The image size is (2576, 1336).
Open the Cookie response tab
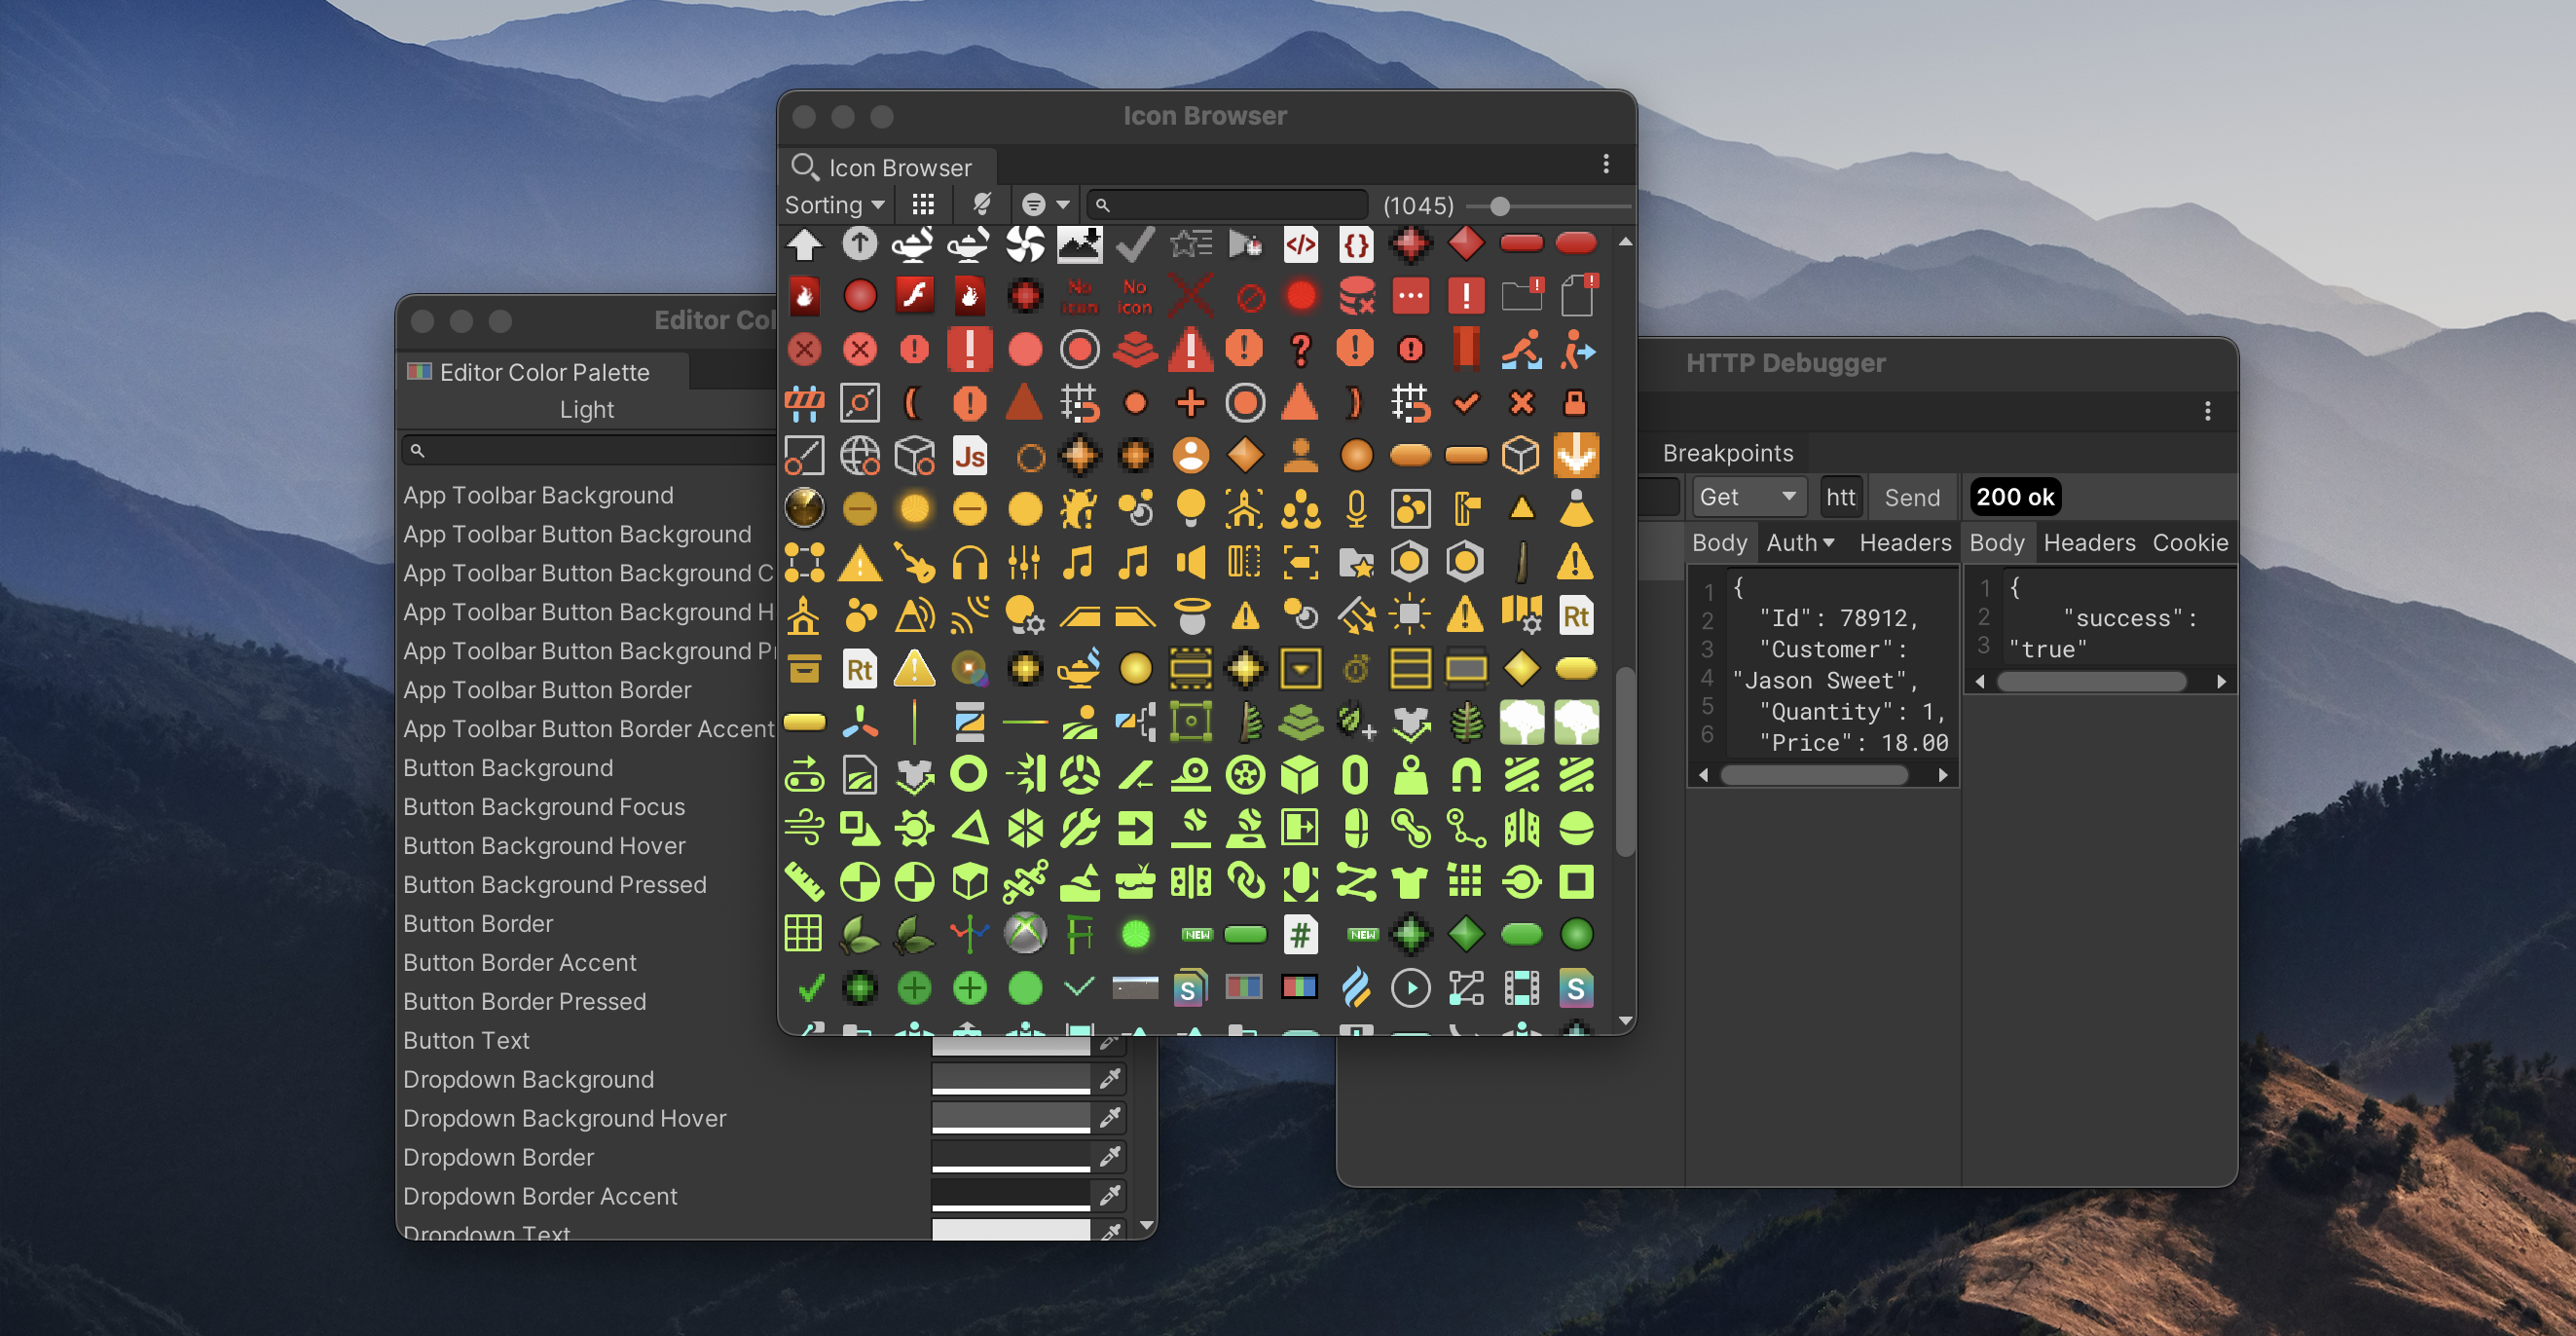[x=2189, y=543]
